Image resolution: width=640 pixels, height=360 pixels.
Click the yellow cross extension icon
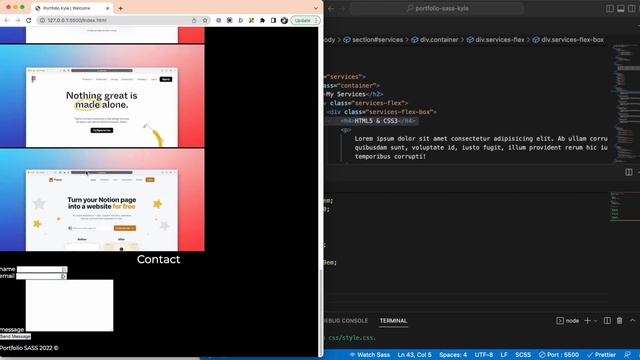251,20
